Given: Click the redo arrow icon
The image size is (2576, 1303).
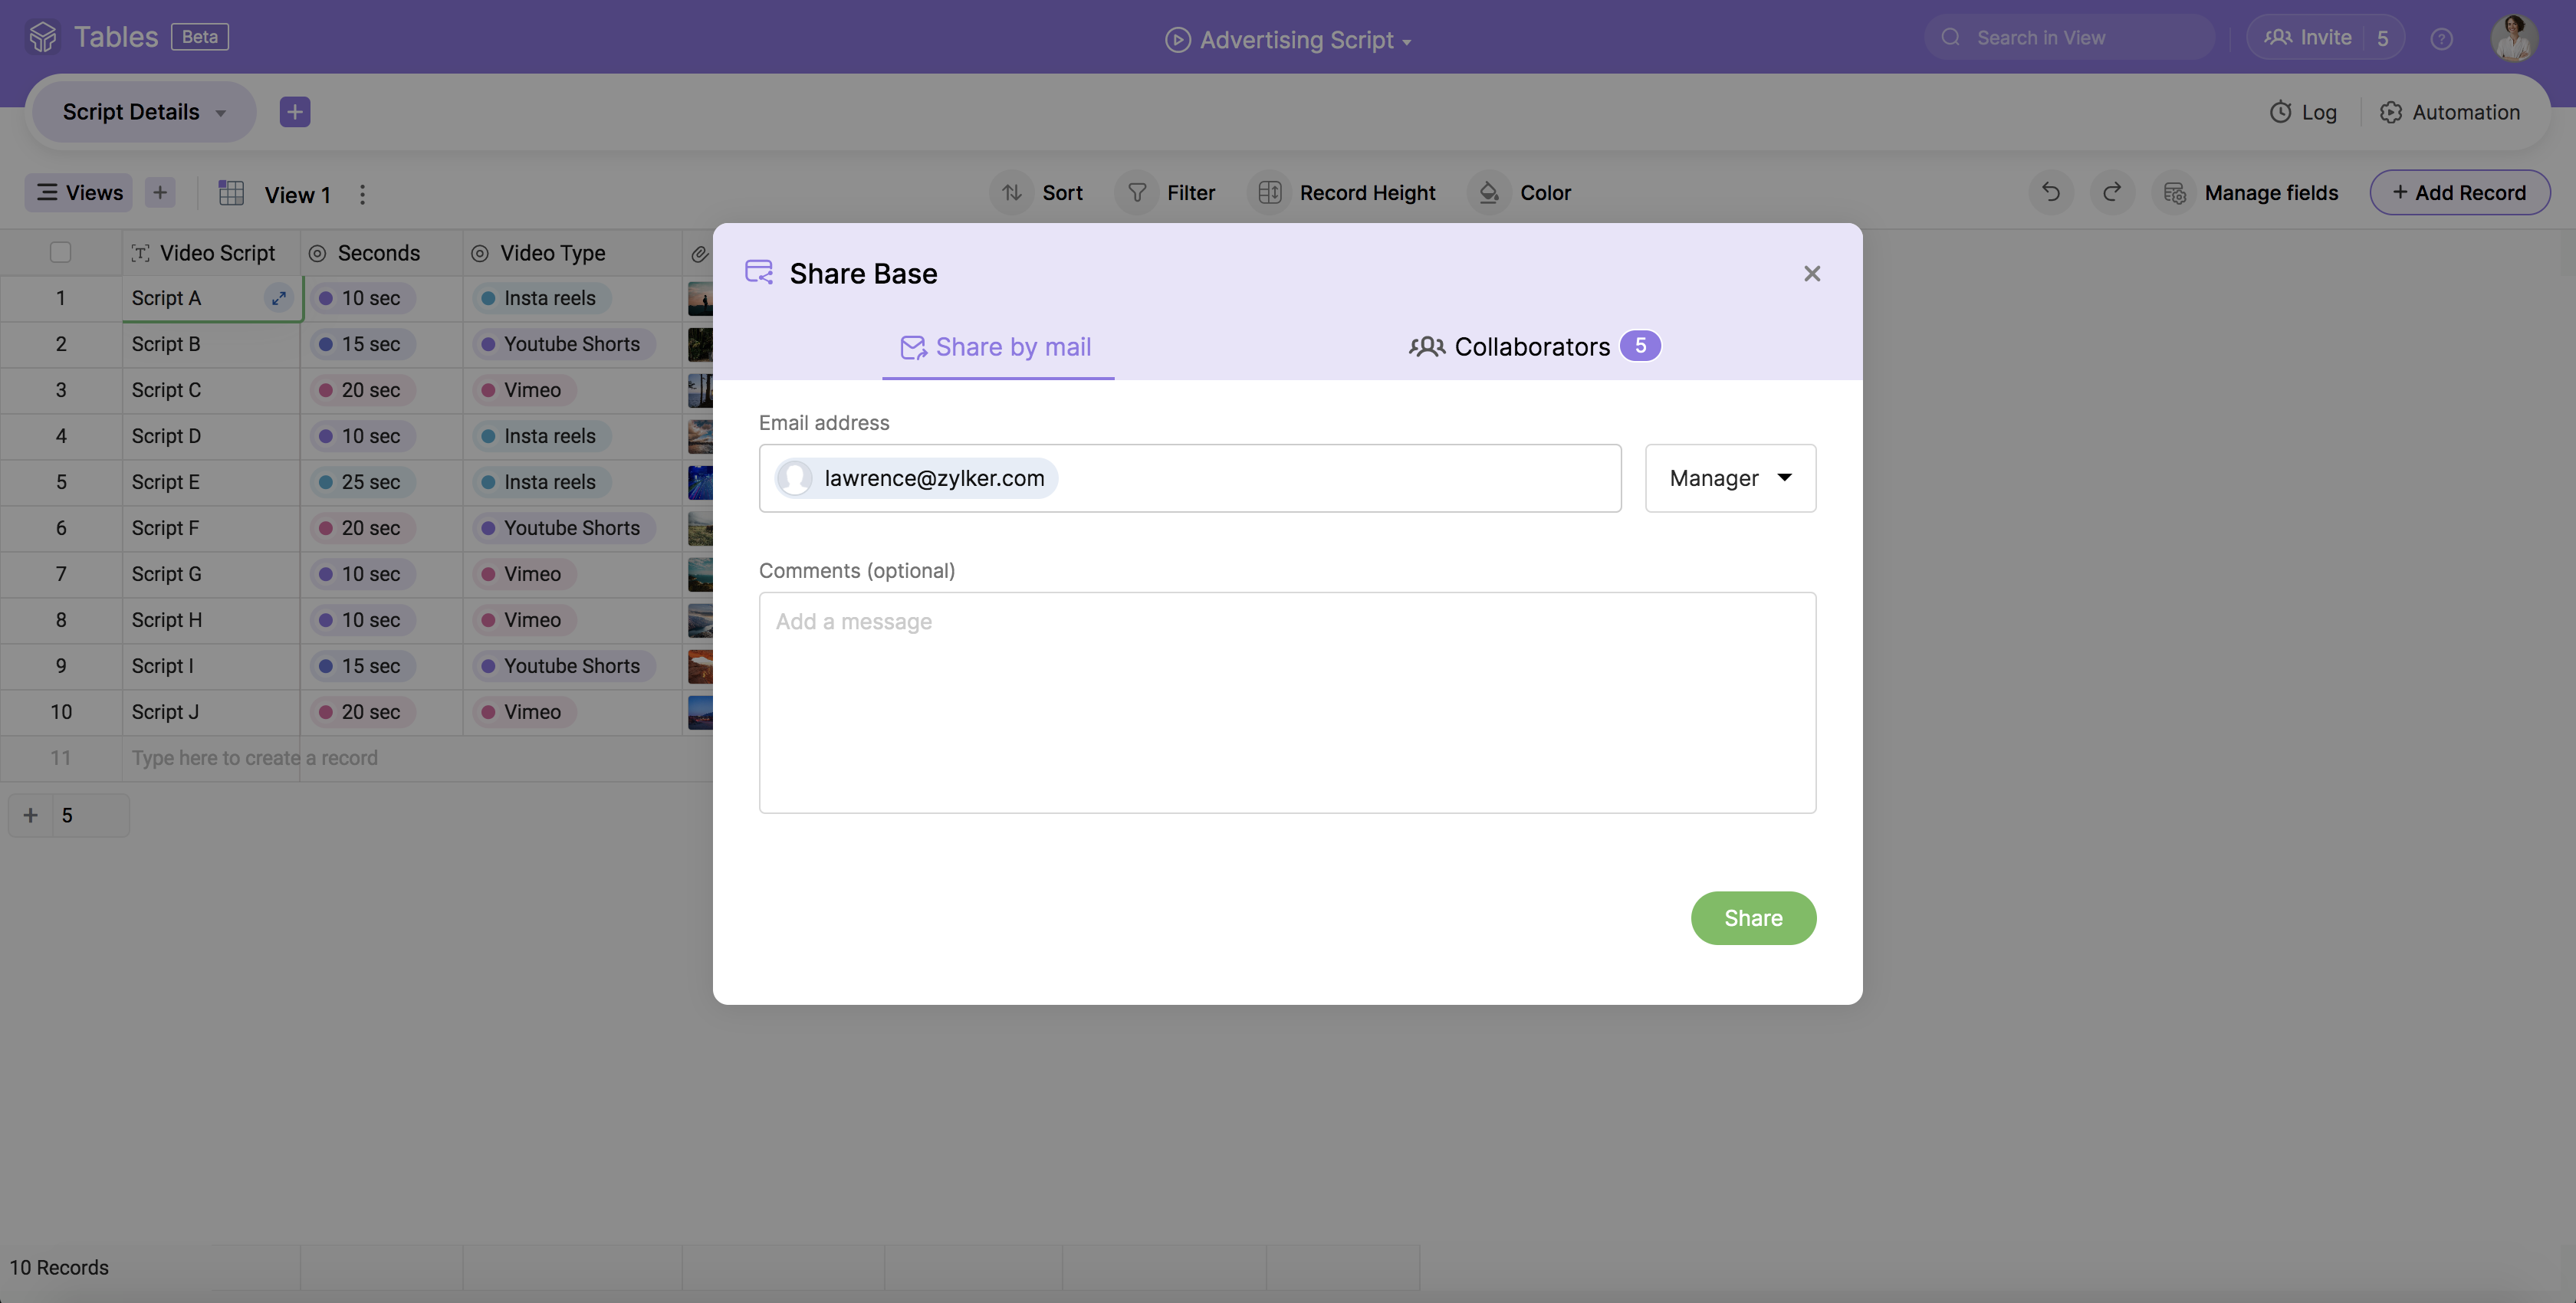Looking at the screenshot, I should pos(2111,192).
